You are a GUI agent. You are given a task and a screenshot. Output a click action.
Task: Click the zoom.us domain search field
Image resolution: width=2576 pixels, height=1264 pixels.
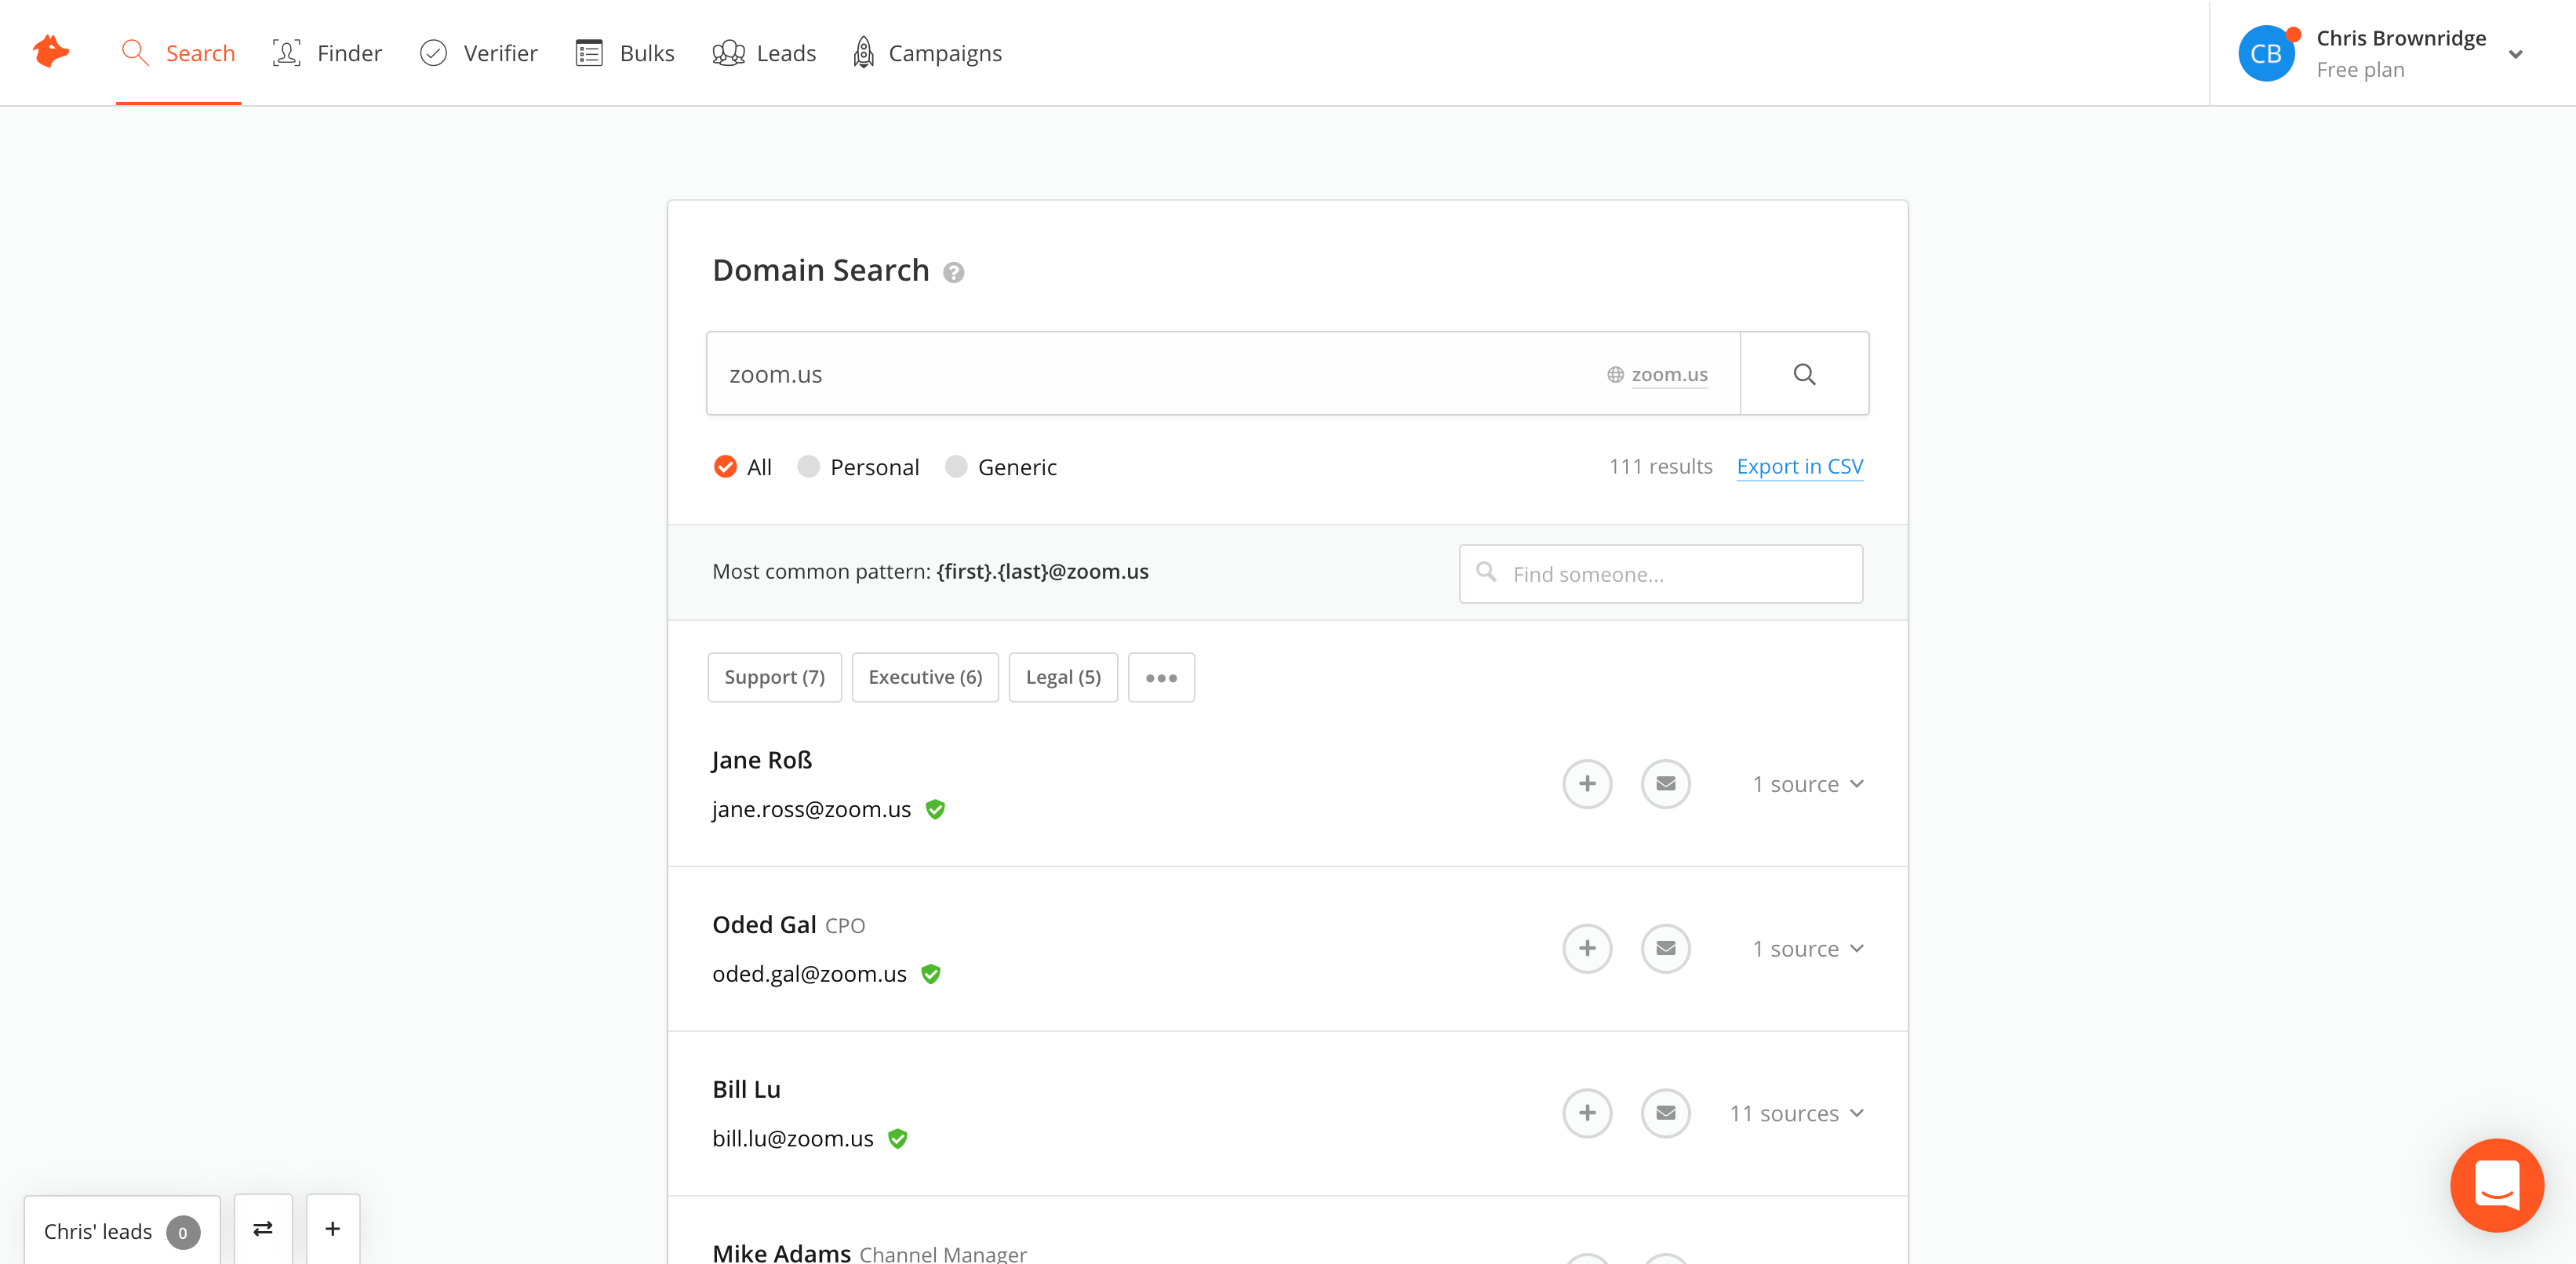click(x=1223, y=374)
